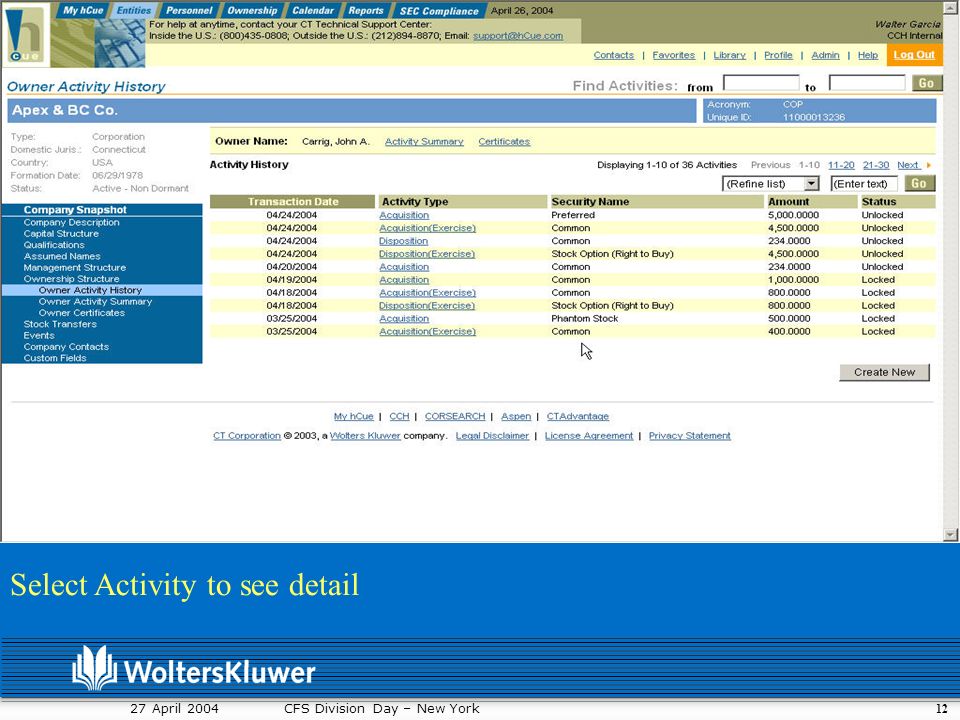Viewport: 960px width, 720px height.
Task: Open the Ownership tab
Action: (x=252, y=10)
